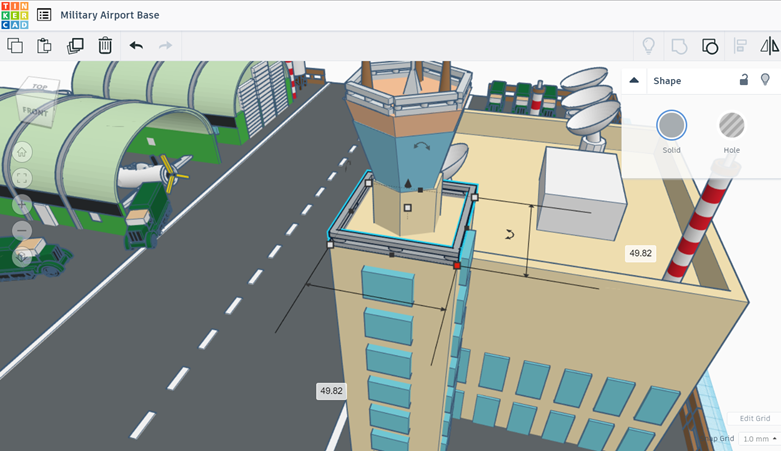The image size is (781, 451).
Task: Select the Solid shape option
Action: tap(671, 125)
